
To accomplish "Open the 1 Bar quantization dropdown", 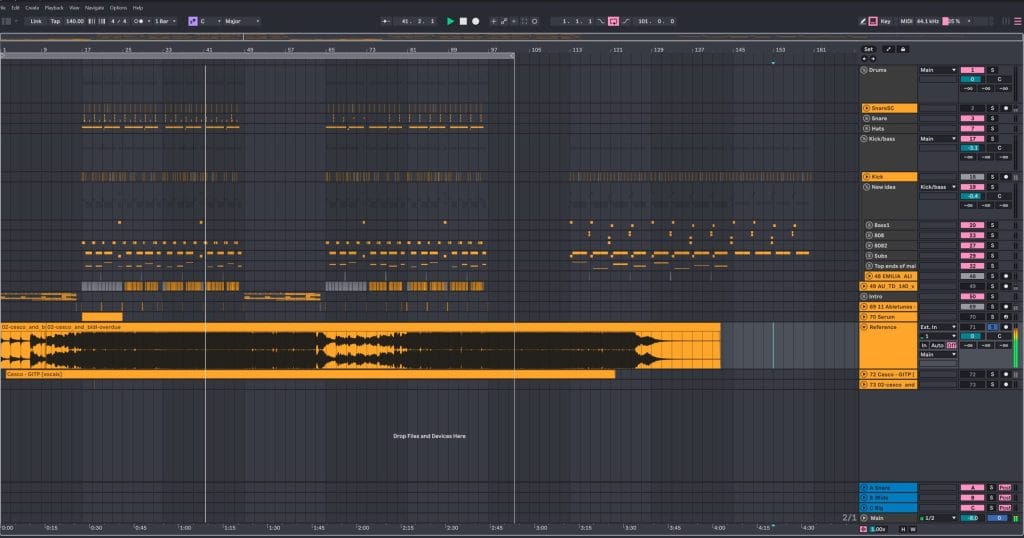I will point(166,20).
